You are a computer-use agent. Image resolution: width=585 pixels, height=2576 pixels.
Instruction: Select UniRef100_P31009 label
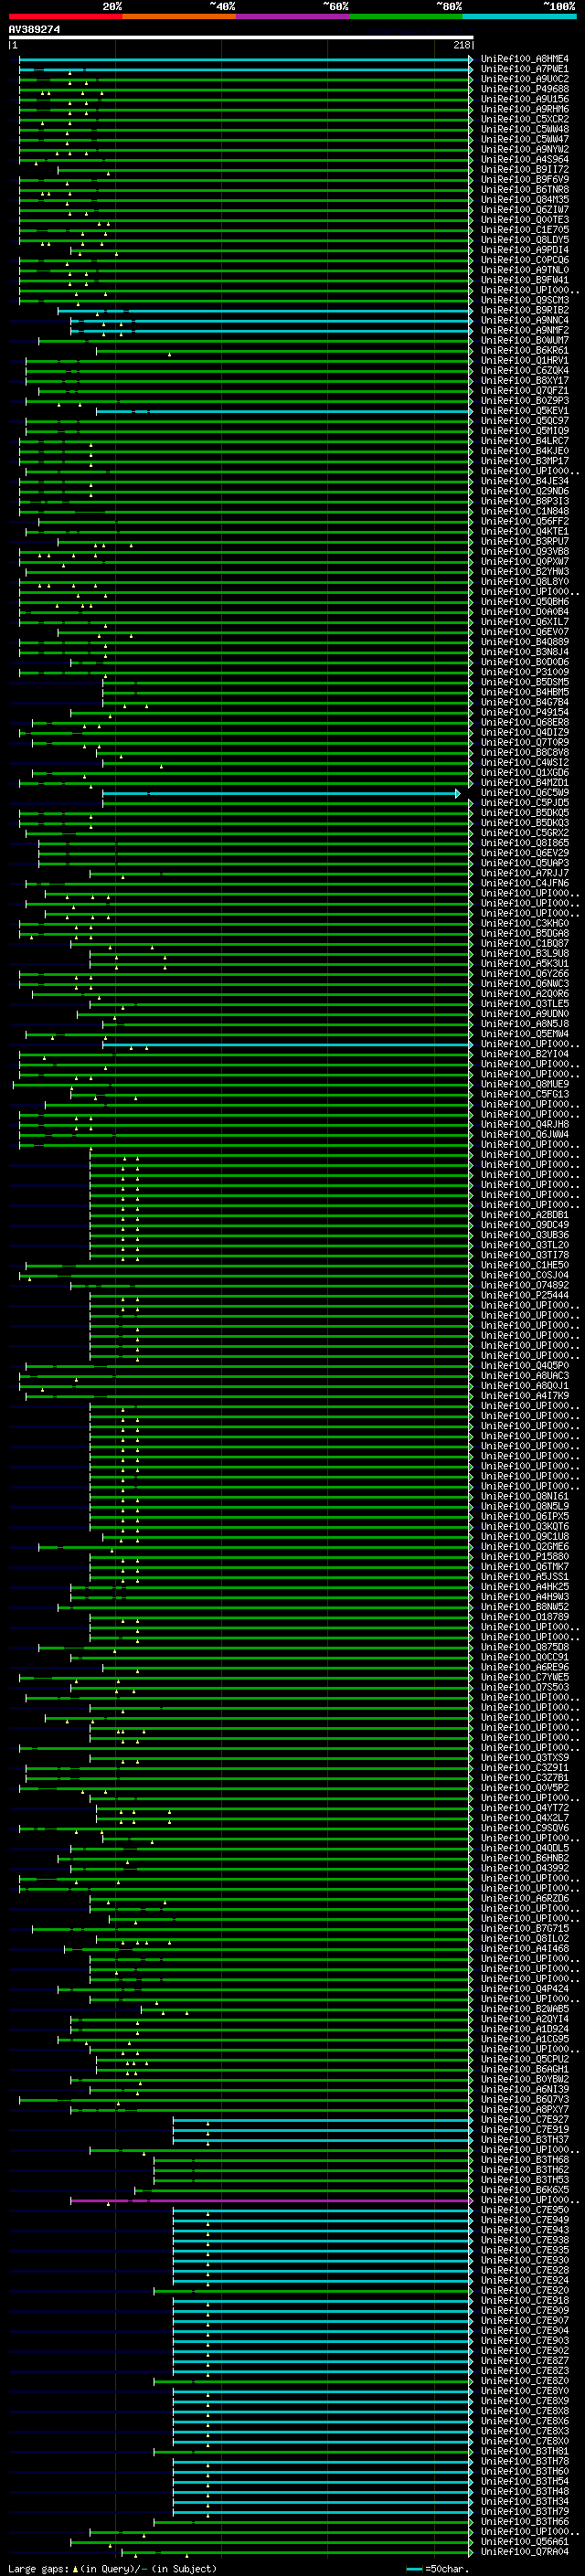tap(524, 672)
